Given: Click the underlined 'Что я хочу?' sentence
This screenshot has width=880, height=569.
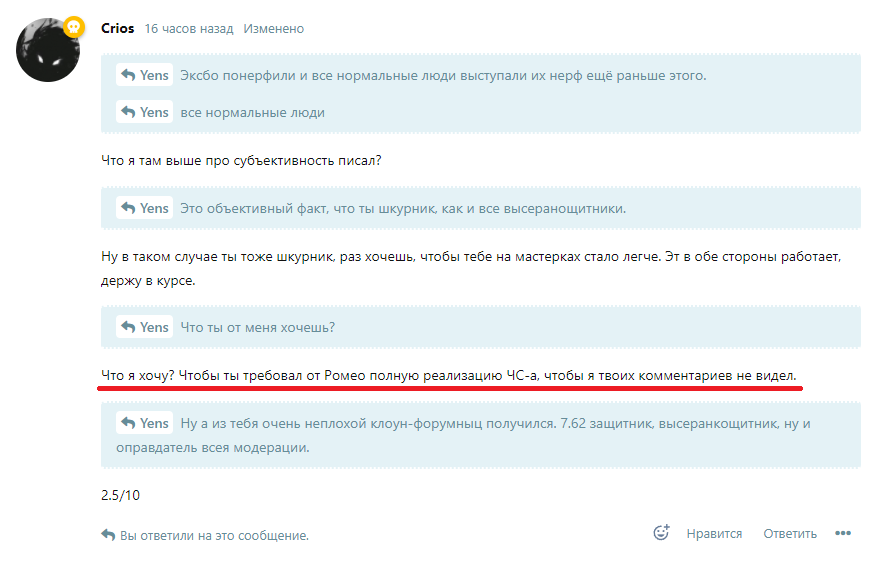Looking at the screenshot, I should point(448,375).
